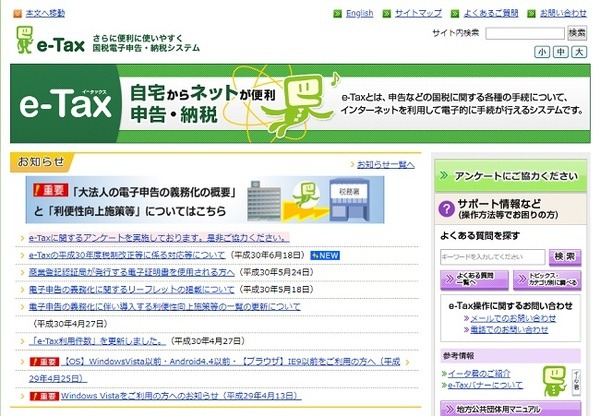
Task: Click the green arrow icon before お問い合わせ
Action: [531, 14]
